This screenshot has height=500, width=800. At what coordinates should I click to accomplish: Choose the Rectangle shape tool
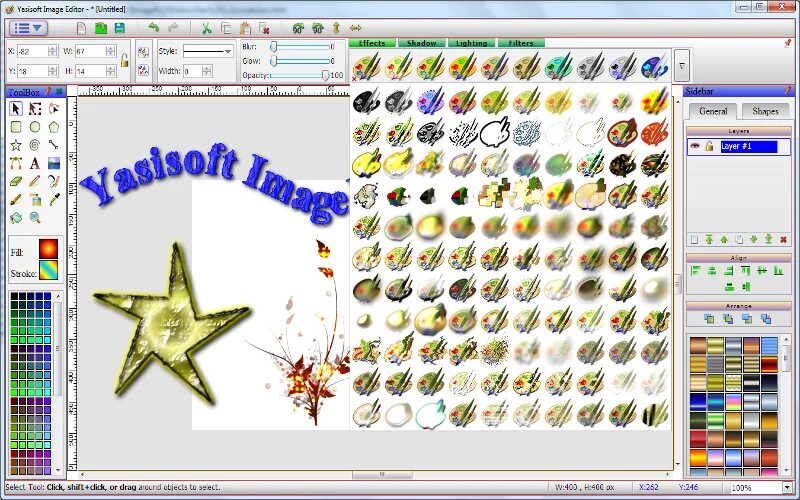tap(16, 127)
